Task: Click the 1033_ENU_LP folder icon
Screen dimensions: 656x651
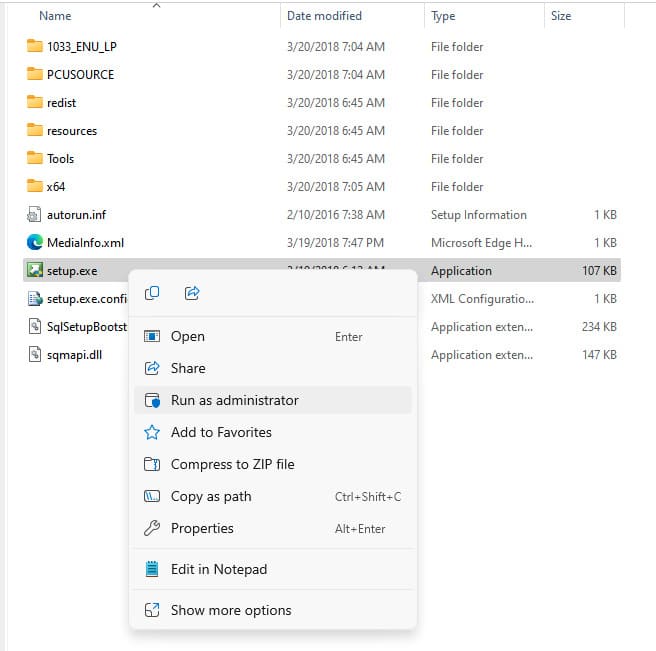Action: tap(34, 47)
